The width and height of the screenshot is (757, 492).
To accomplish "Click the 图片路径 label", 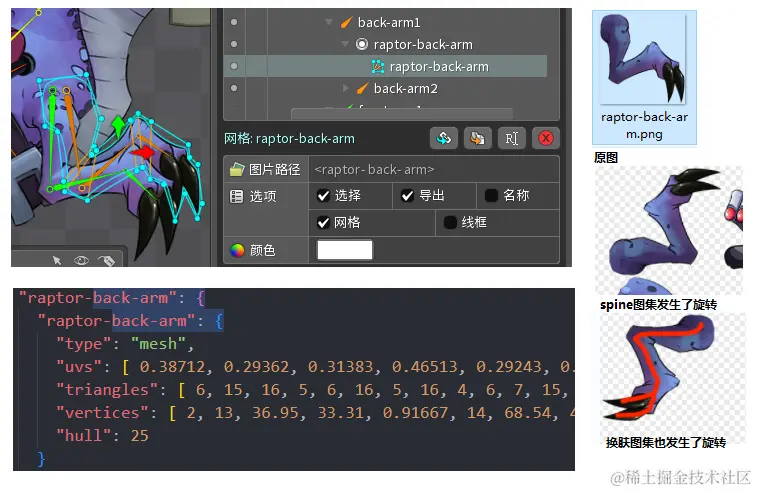I will coord(274,169).
